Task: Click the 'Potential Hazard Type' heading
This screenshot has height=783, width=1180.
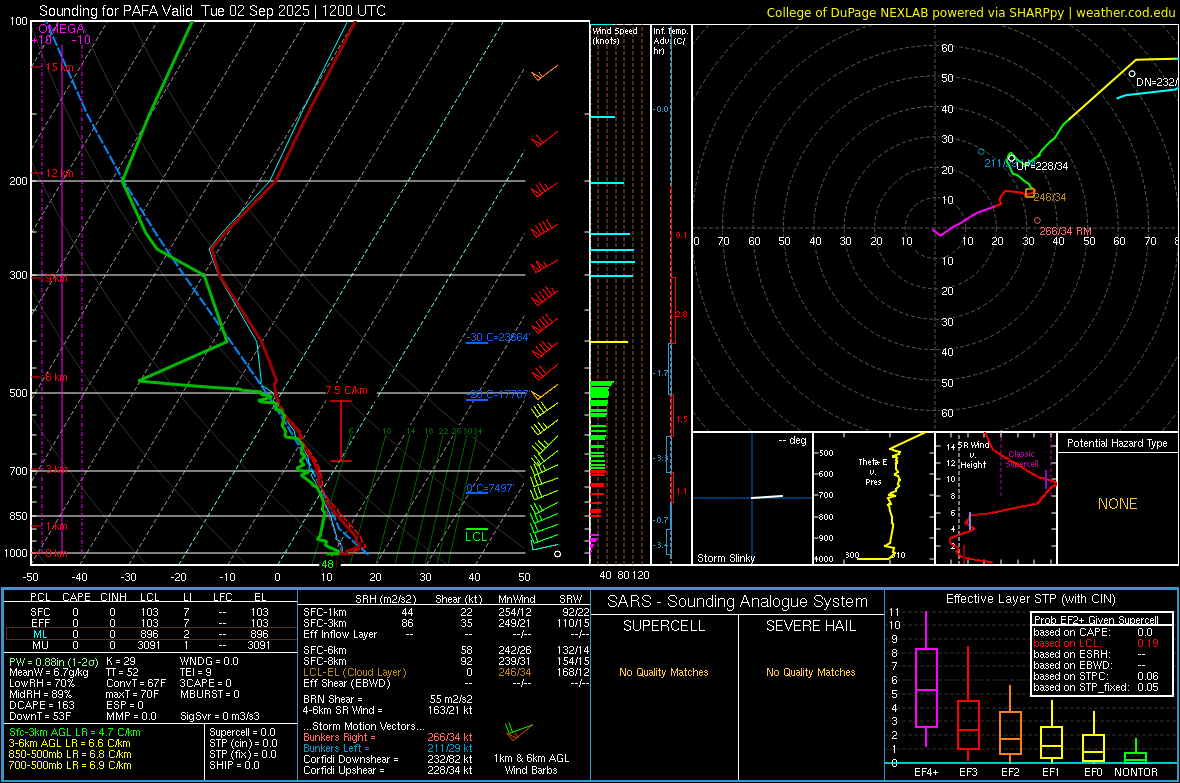Action: 1117,443
